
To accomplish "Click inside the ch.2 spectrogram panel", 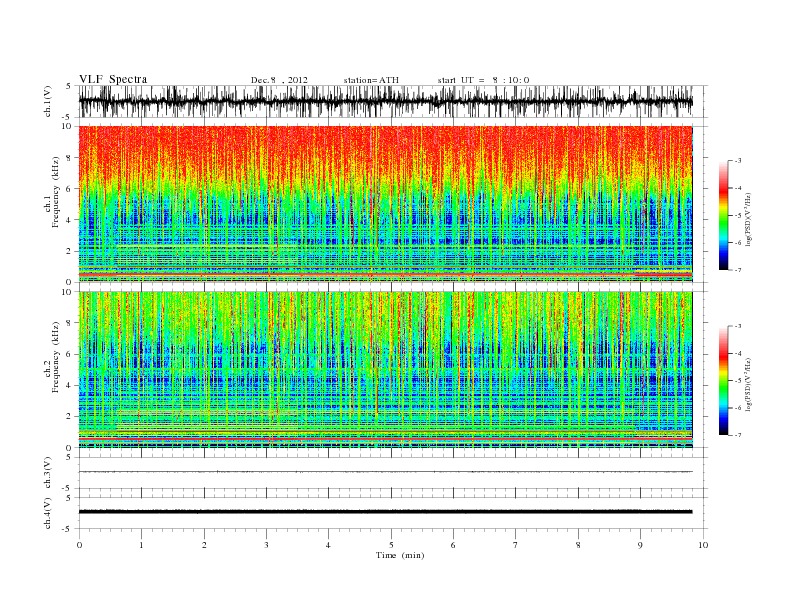I will pos(385,370).
